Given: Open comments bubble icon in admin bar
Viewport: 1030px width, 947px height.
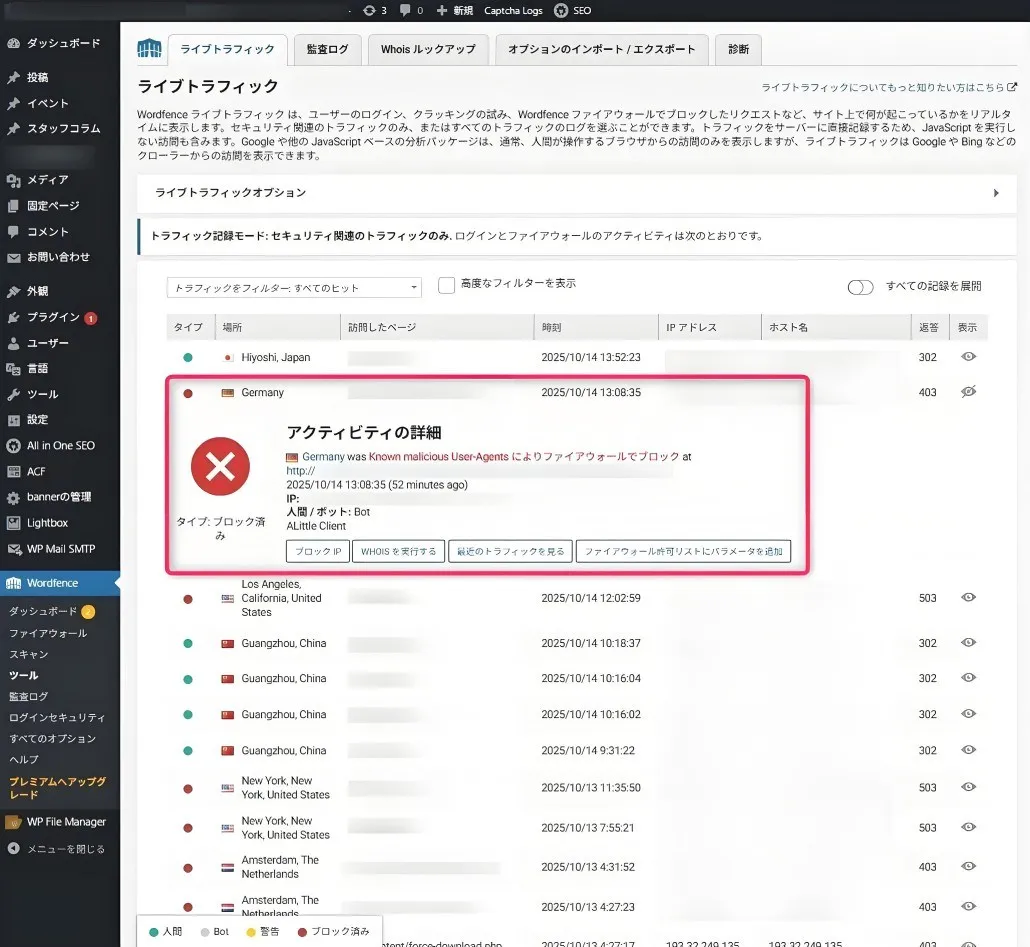Looking at the screenshot, I should 405,10.
